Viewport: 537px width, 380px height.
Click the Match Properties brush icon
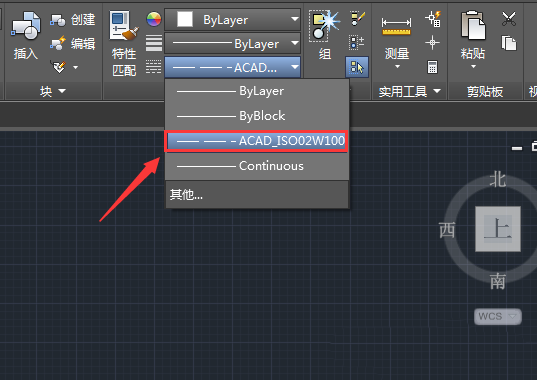point(124,25)
